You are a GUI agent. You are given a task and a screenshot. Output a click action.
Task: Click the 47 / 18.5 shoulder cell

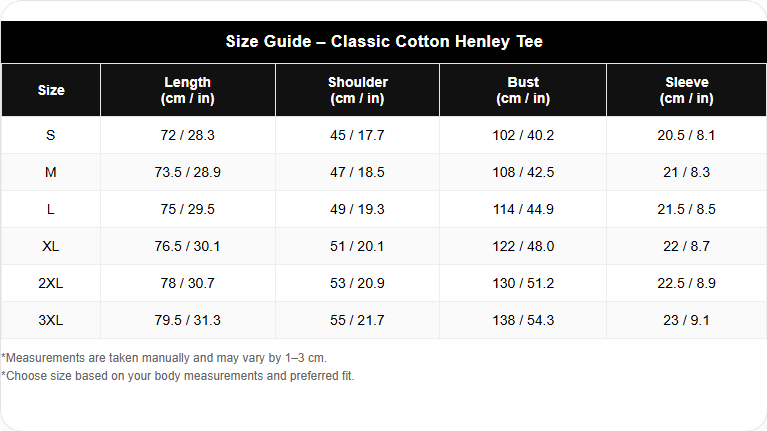click(x=358, y=172)
